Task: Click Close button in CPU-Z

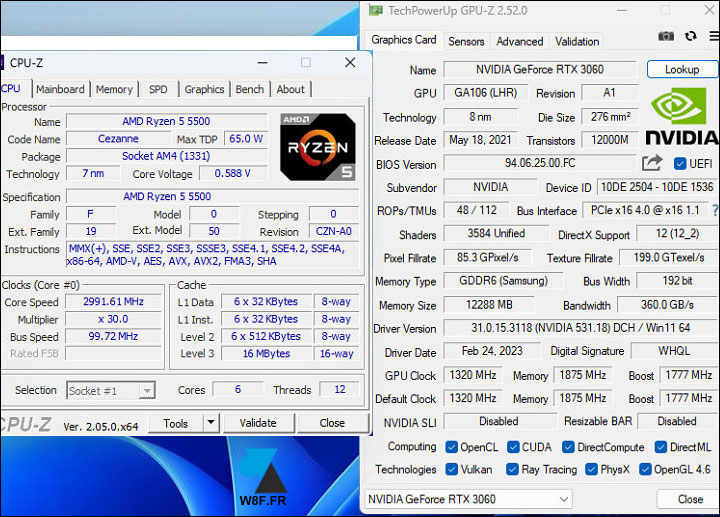Action: click(332, 422)
